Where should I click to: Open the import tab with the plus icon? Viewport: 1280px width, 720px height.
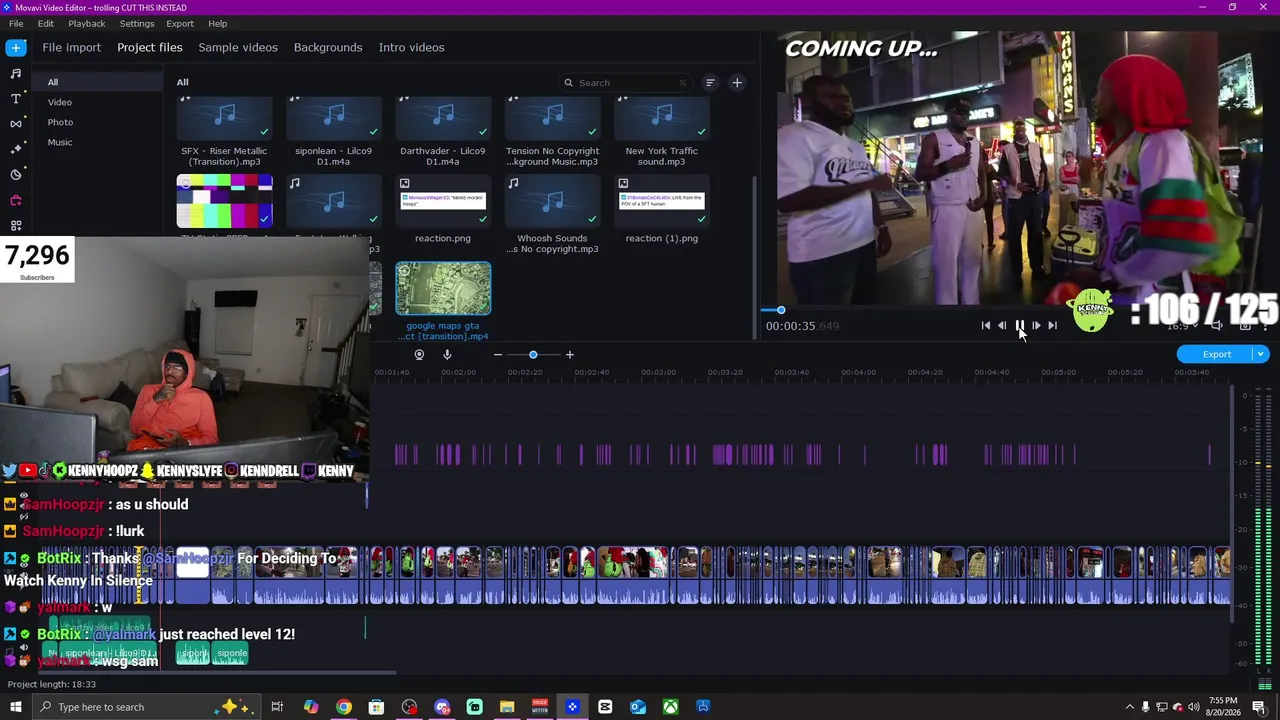coord(16,47)
